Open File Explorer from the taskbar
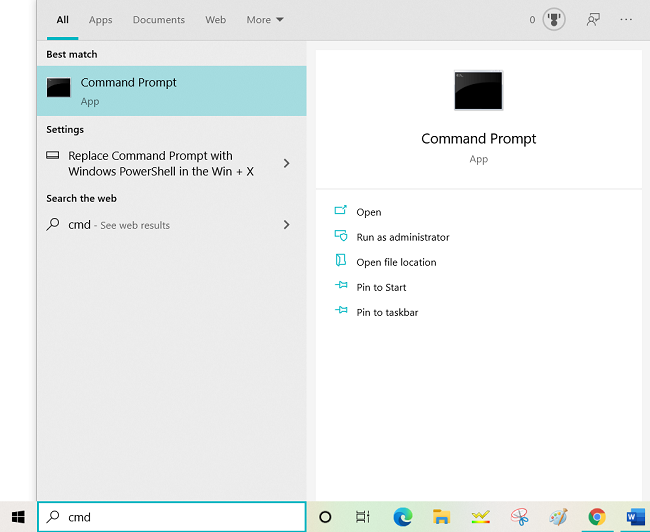Viewport: 650px width, 532px height. (x=441, y=517)
